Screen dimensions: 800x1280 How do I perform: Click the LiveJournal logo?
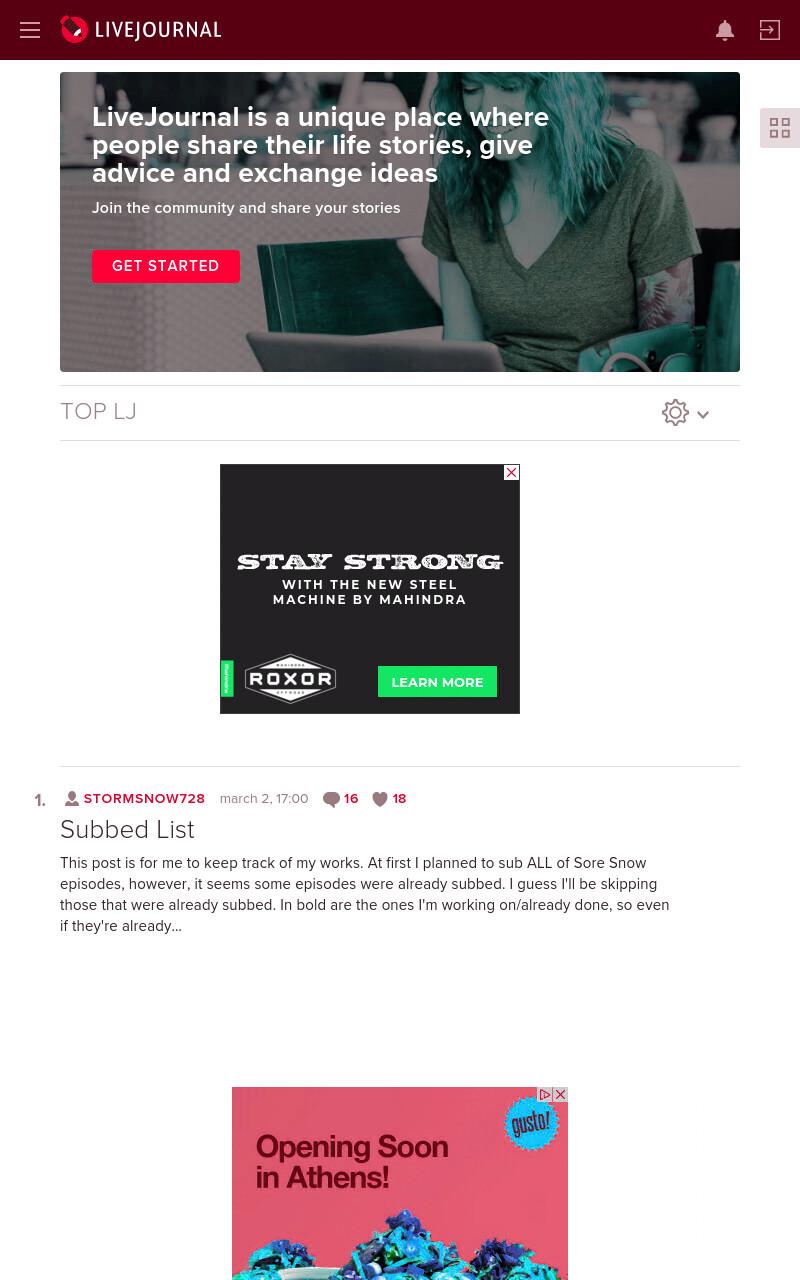click(140, 30)
